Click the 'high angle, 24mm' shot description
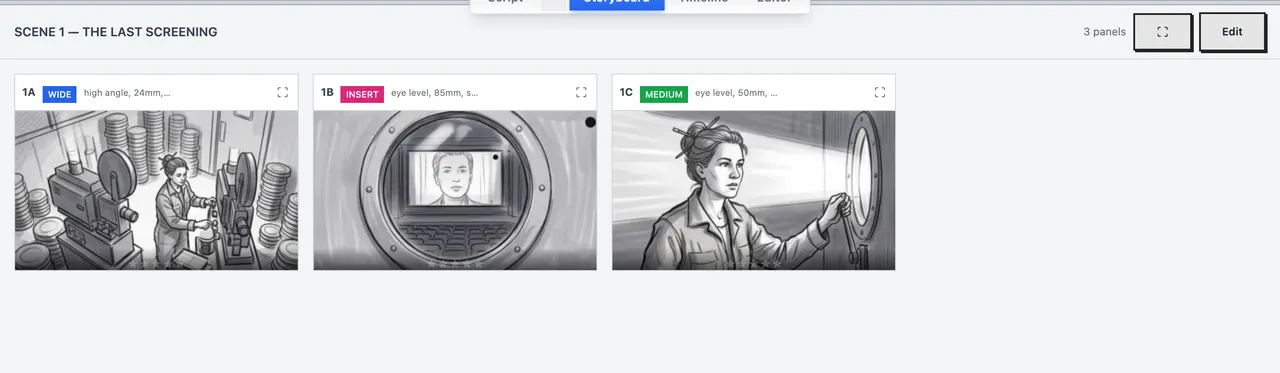The height and width of the screenshot is (373, 1280). [127, 93]
